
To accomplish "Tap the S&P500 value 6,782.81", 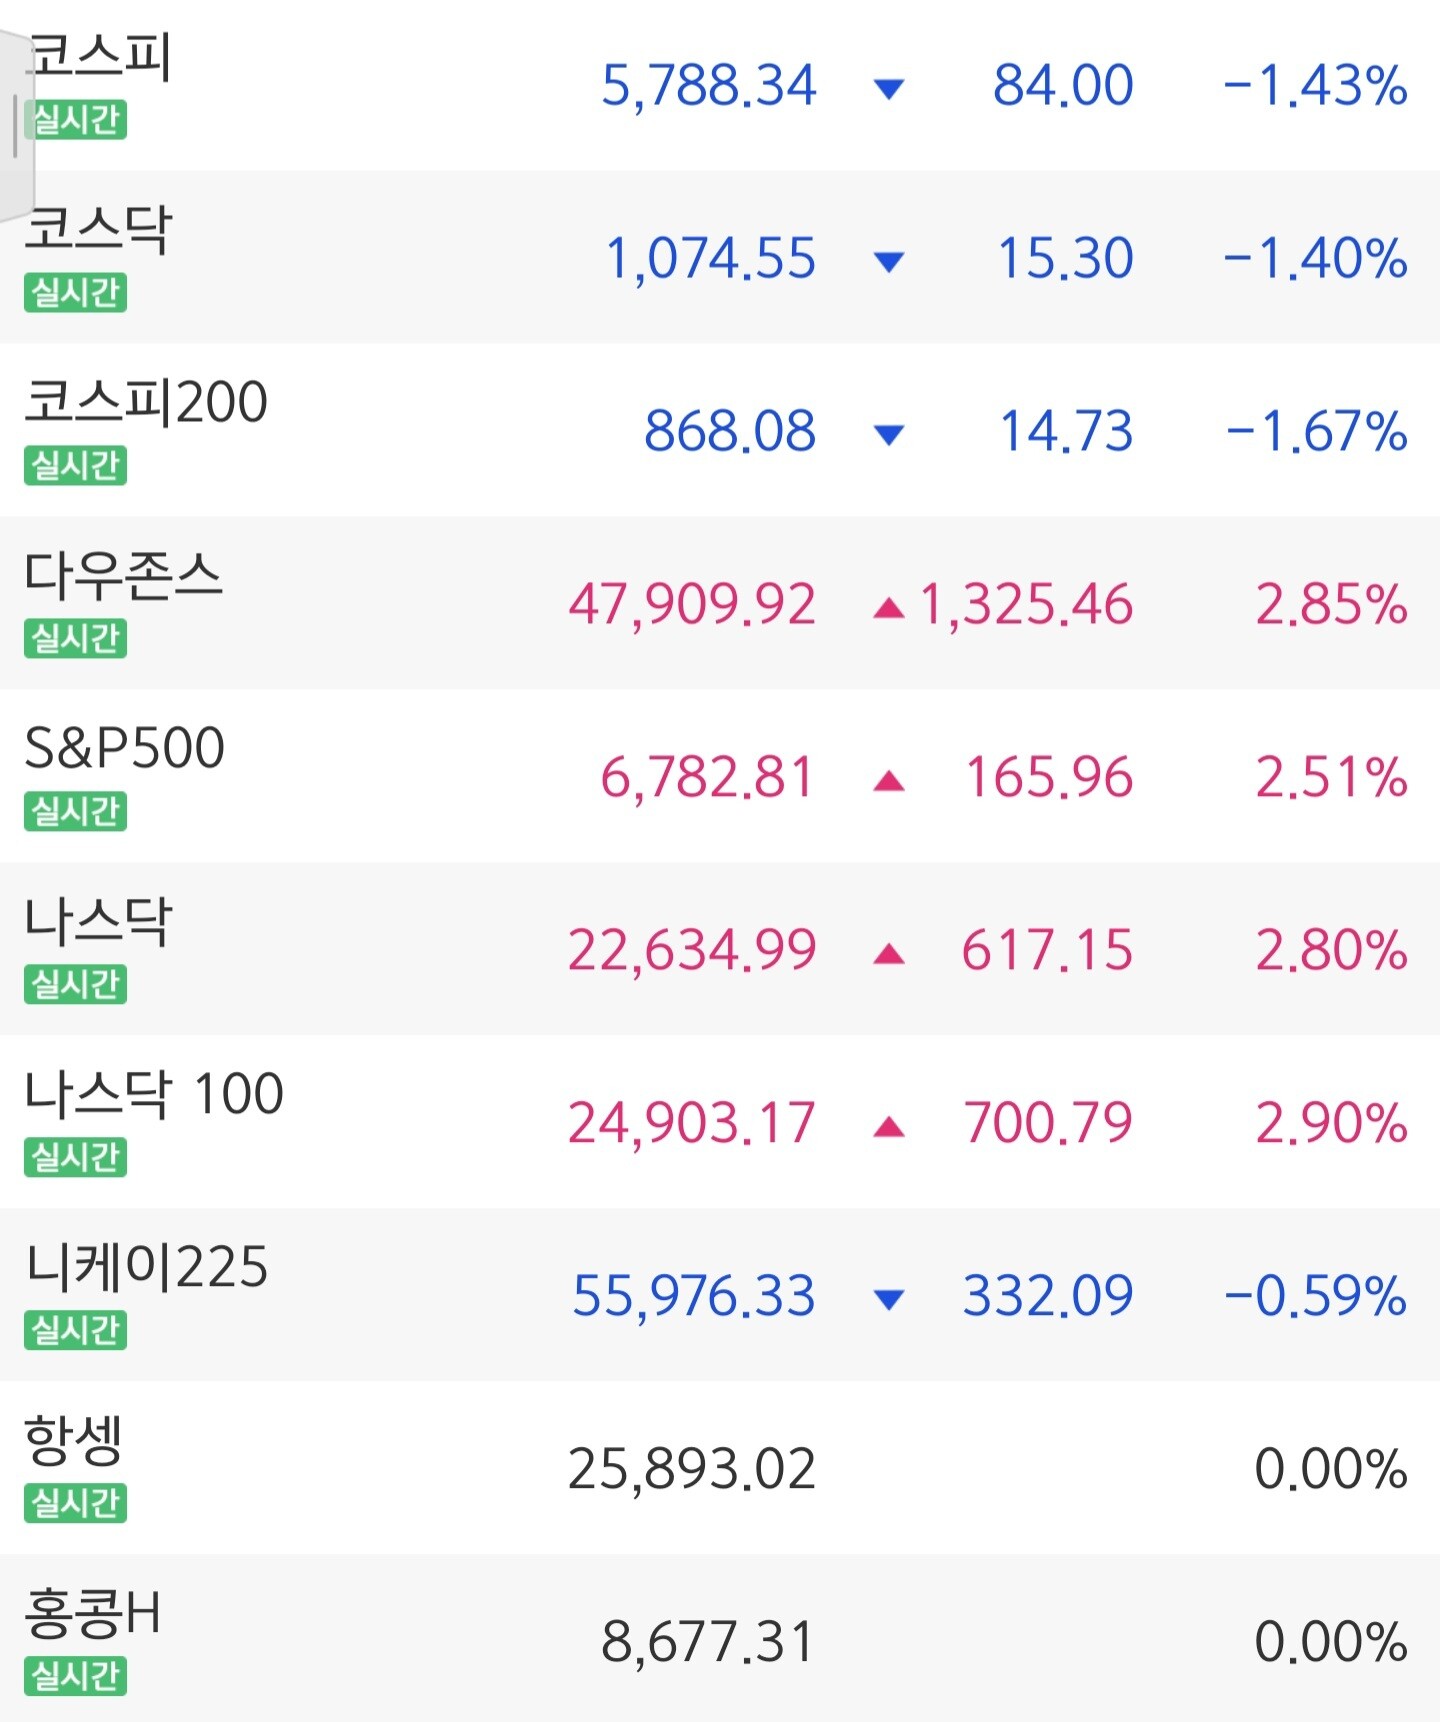I will coord(707,778).
